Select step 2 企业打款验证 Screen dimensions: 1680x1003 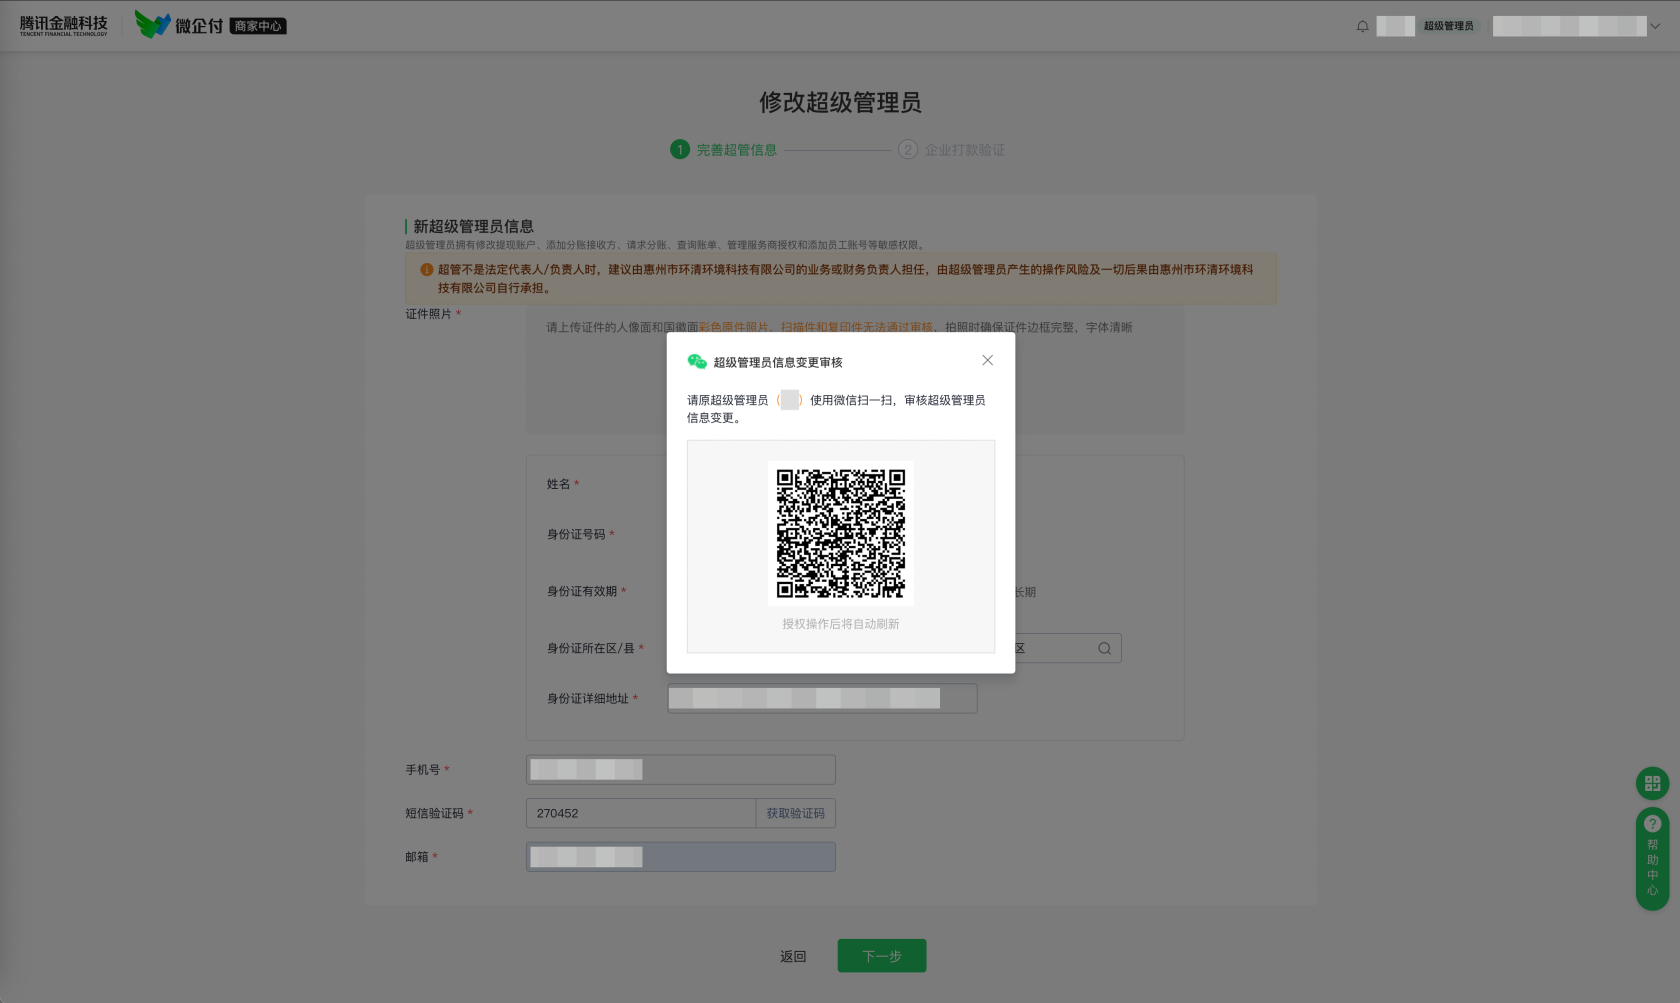click(951, 150)
